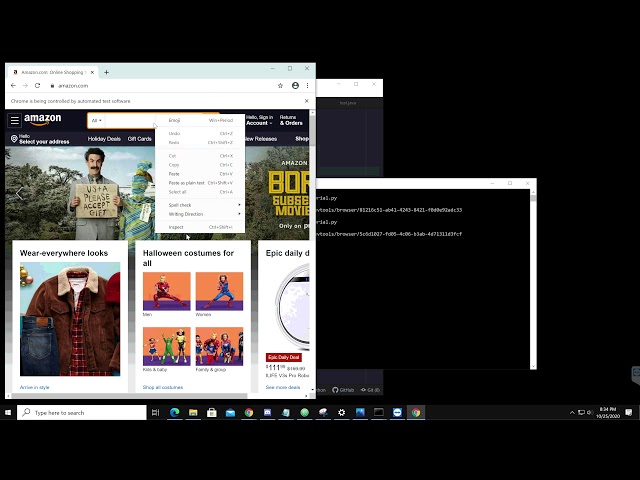The width and height of the screenshot is (640, 480).
Task: Open the Chrome profile avatar icon
Action: click(x=296, y=86)
